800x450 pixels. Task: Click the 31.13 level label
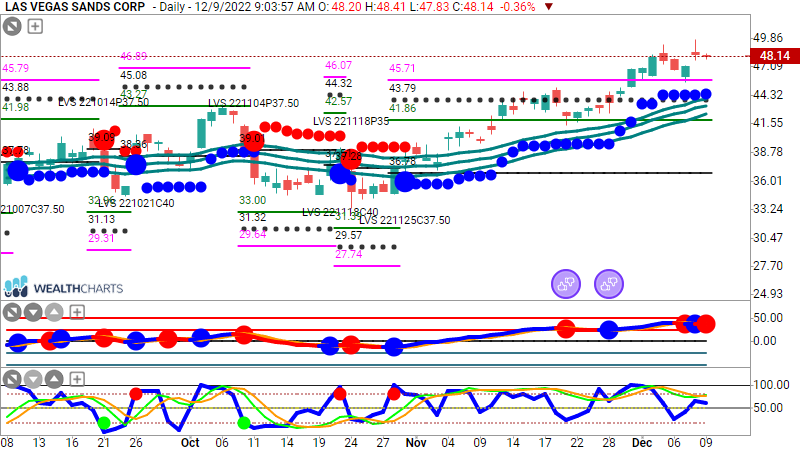pos(102,219)
